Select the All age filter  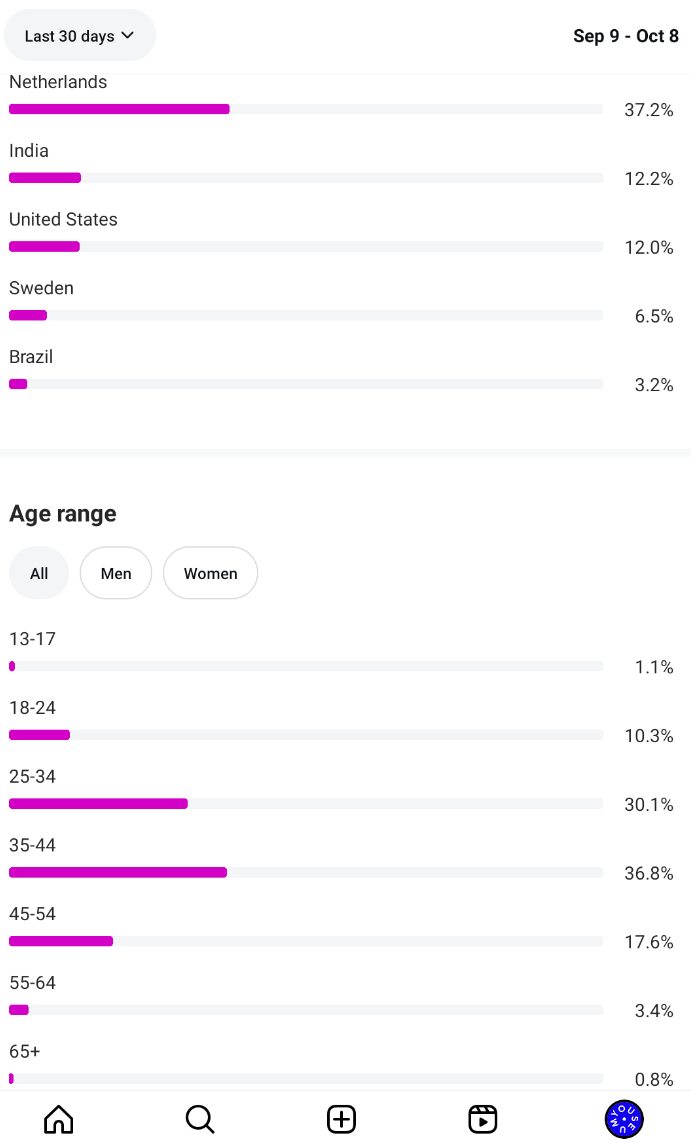tap(39, 573)
